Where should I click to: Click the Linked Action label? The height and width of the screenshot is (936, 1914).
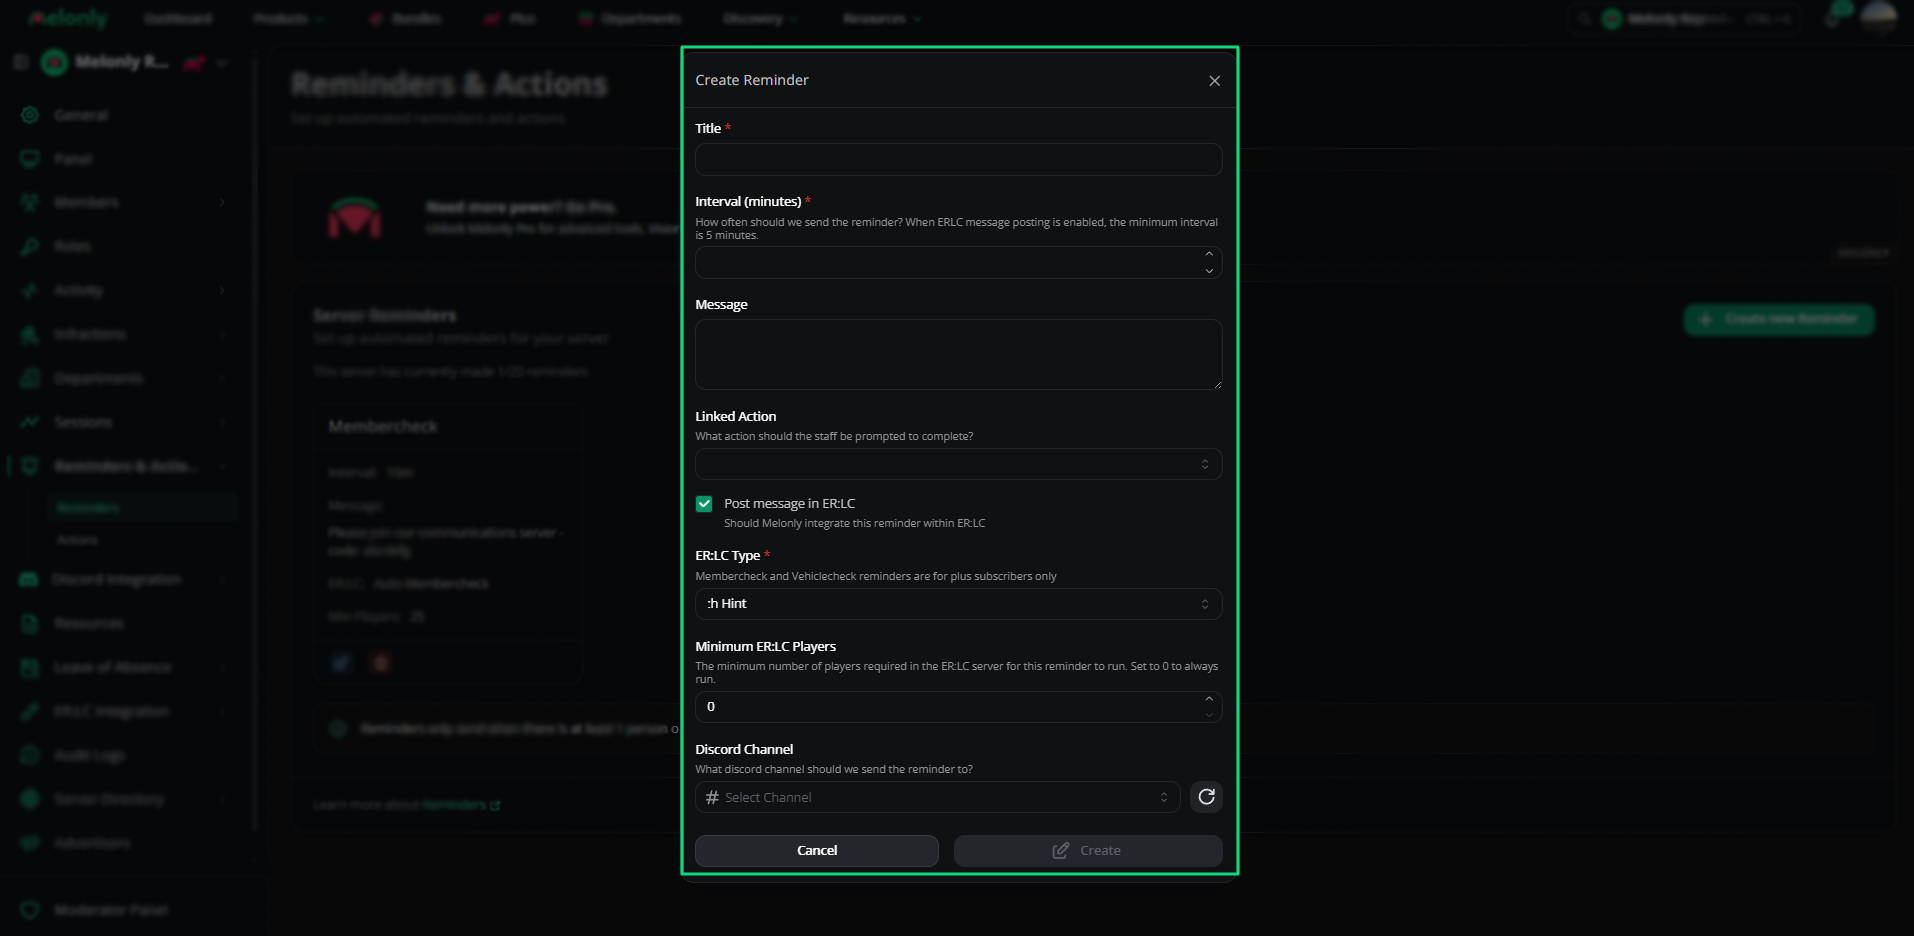click(x=735, y=416)
